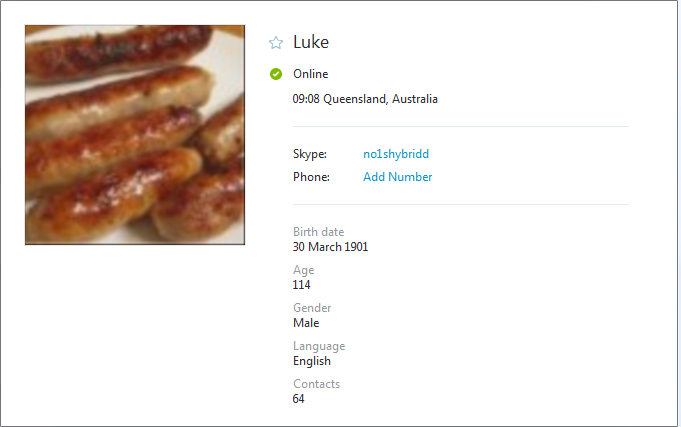Click the Online status text
Viewport: 681px width, 427px height.
tap(310, 74)
